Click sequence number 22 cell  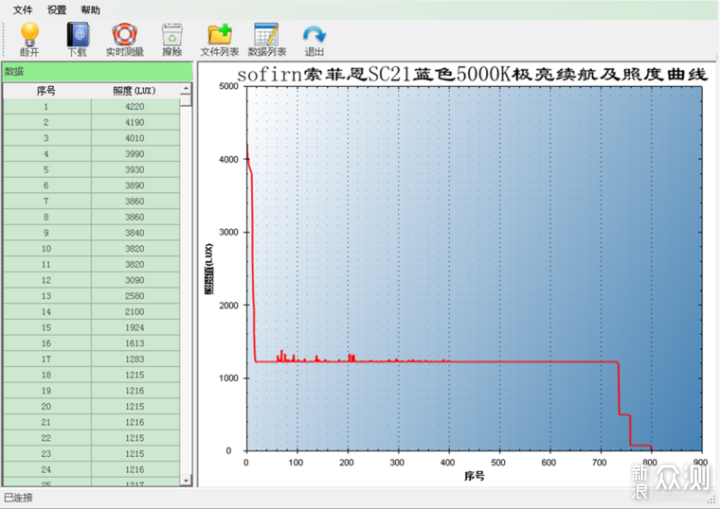click(x=46, y=438)
